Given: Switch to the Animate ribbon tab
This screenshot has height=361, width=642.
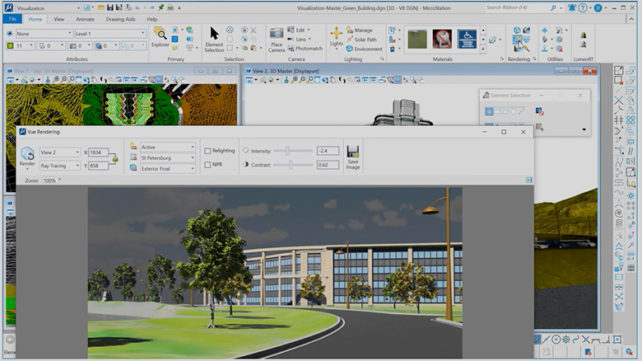Looking at the screenshot, I should (85, 19).
